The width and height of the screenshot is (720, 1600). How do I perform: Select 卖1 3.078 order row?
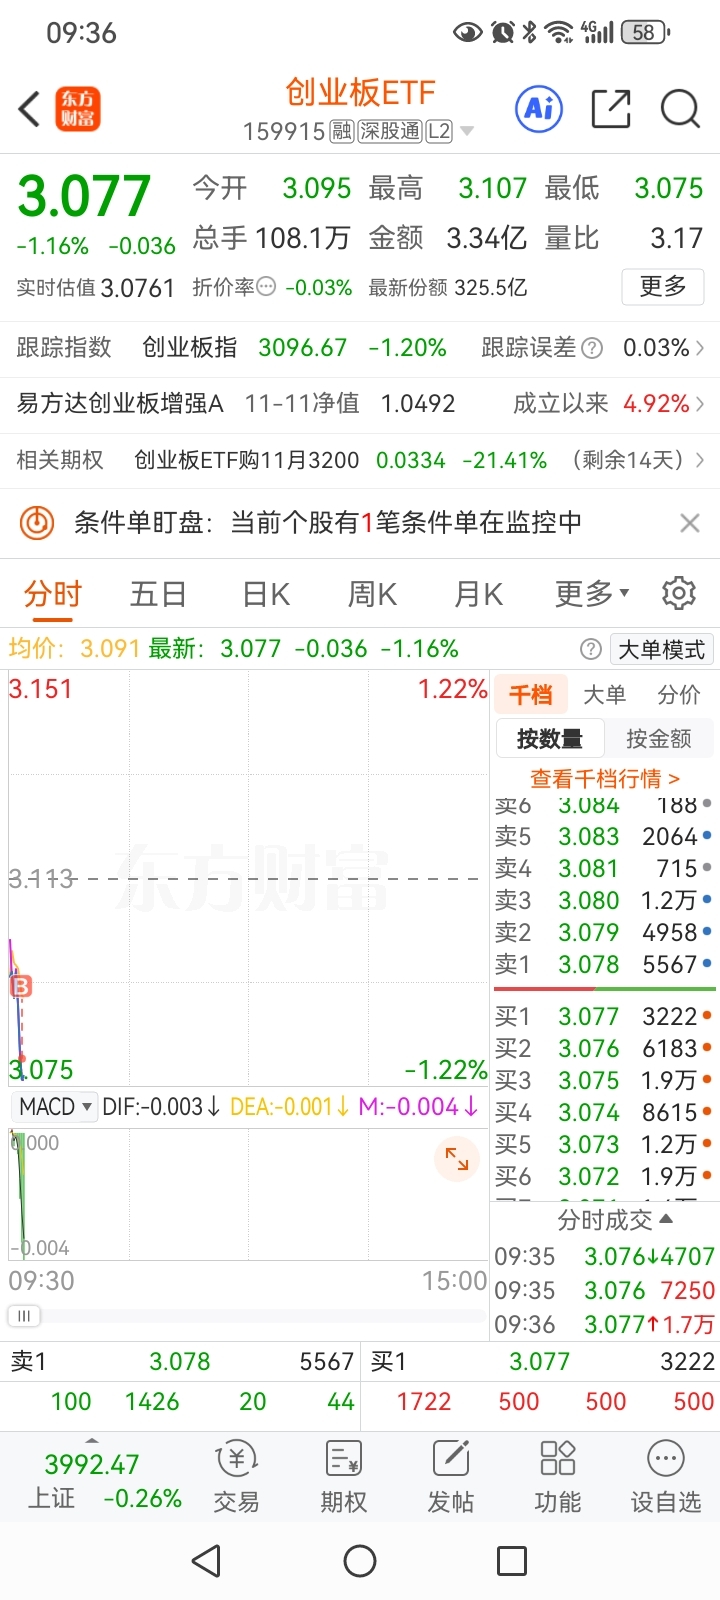[604, 965]
